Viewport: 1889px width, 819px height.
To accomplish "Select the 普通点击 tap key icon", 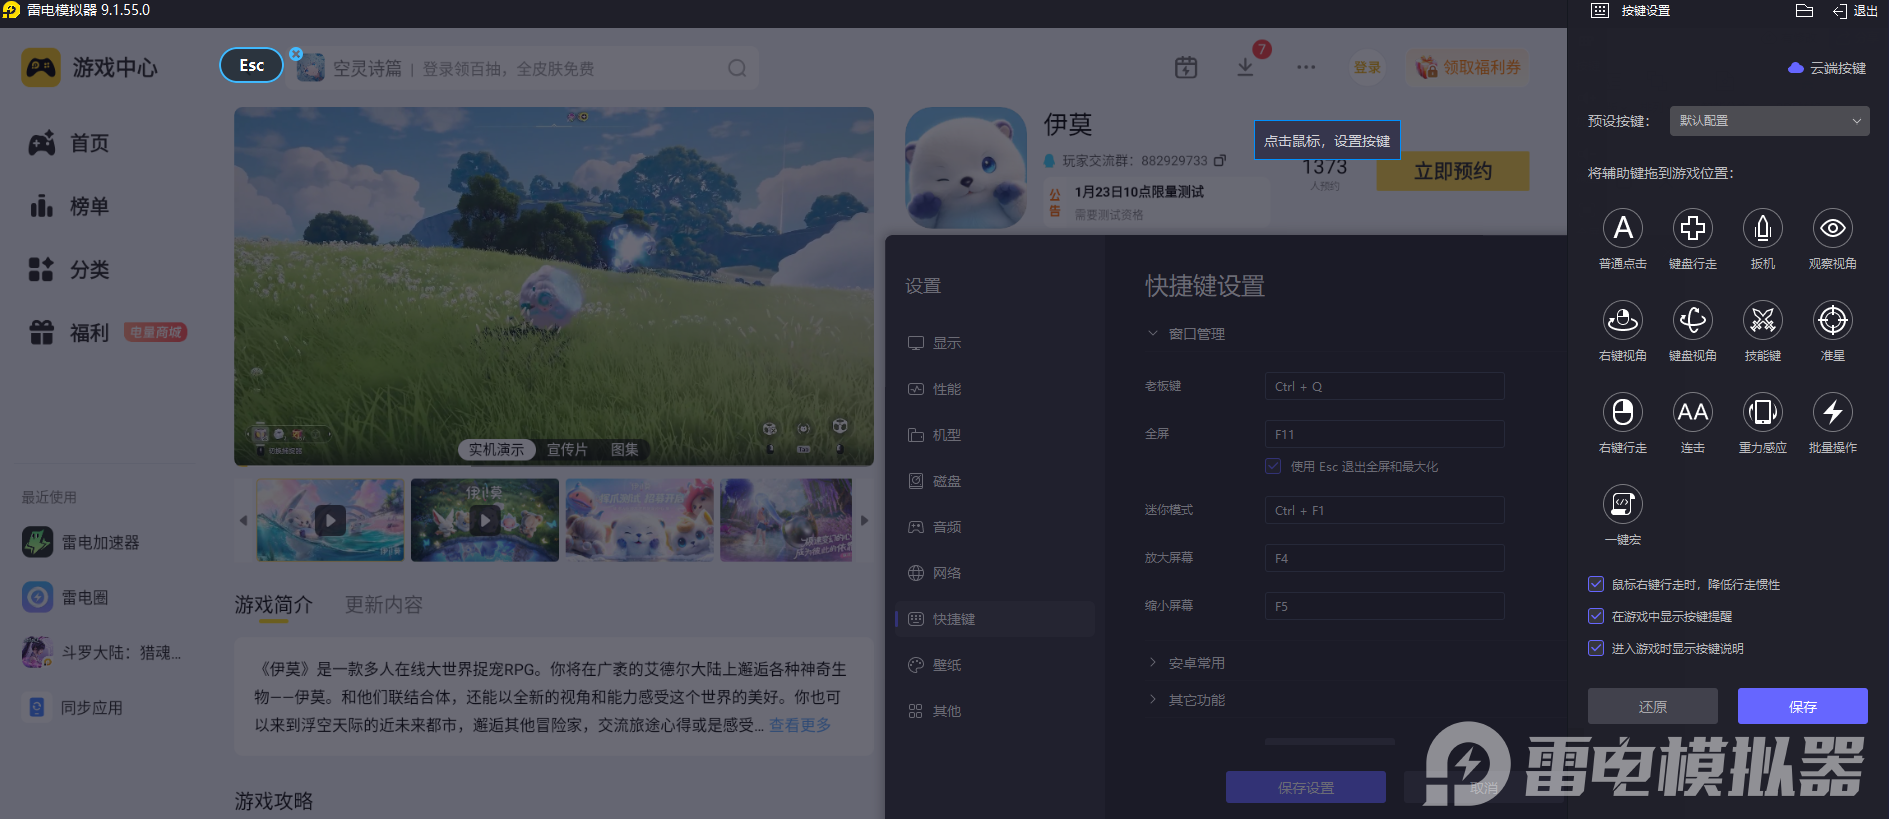I will [x=1622, y=229].
